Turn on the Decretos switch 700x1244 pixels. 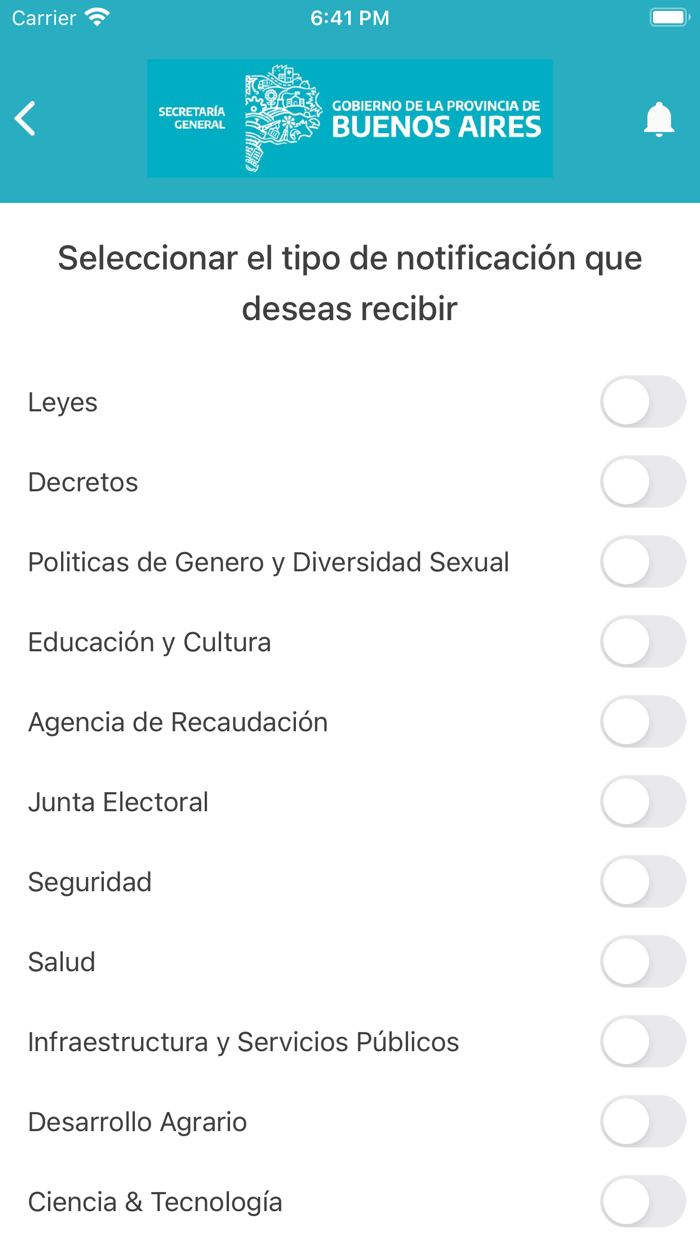click(x=643, y=481)
